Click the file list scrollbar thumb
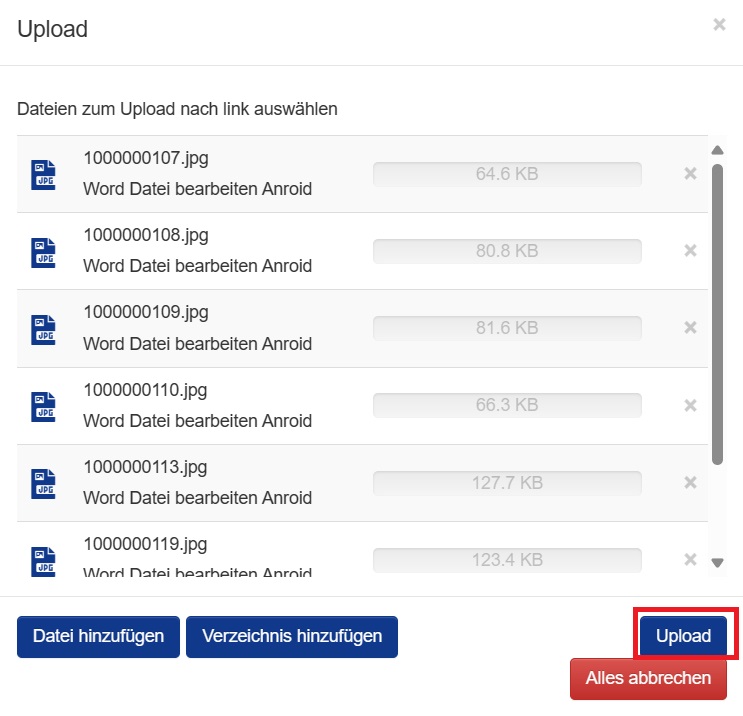Viewport: 743px width, 716px height. (x=717, y=314)
